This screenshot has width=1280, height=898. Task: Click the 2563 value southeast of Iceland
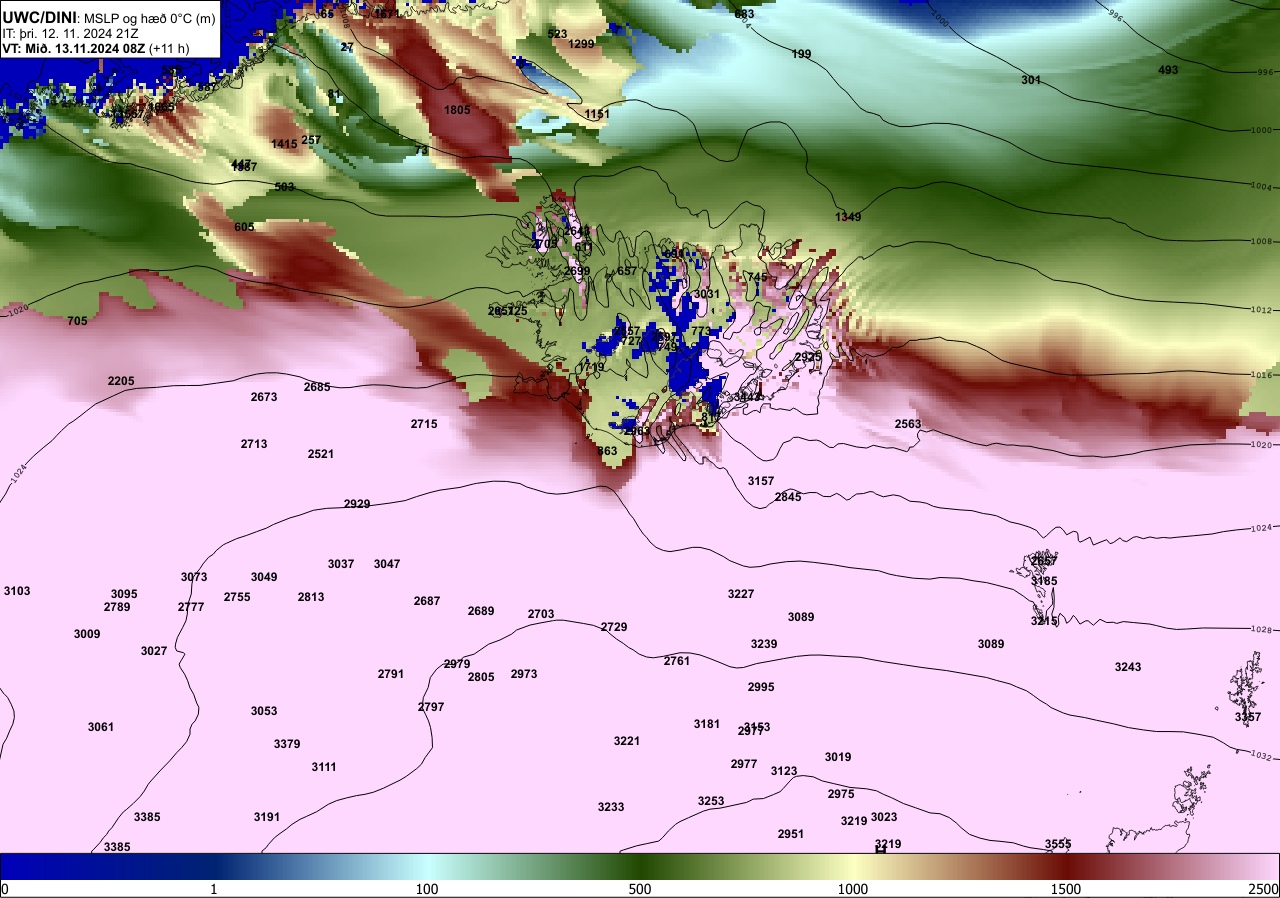coord(908,424)
